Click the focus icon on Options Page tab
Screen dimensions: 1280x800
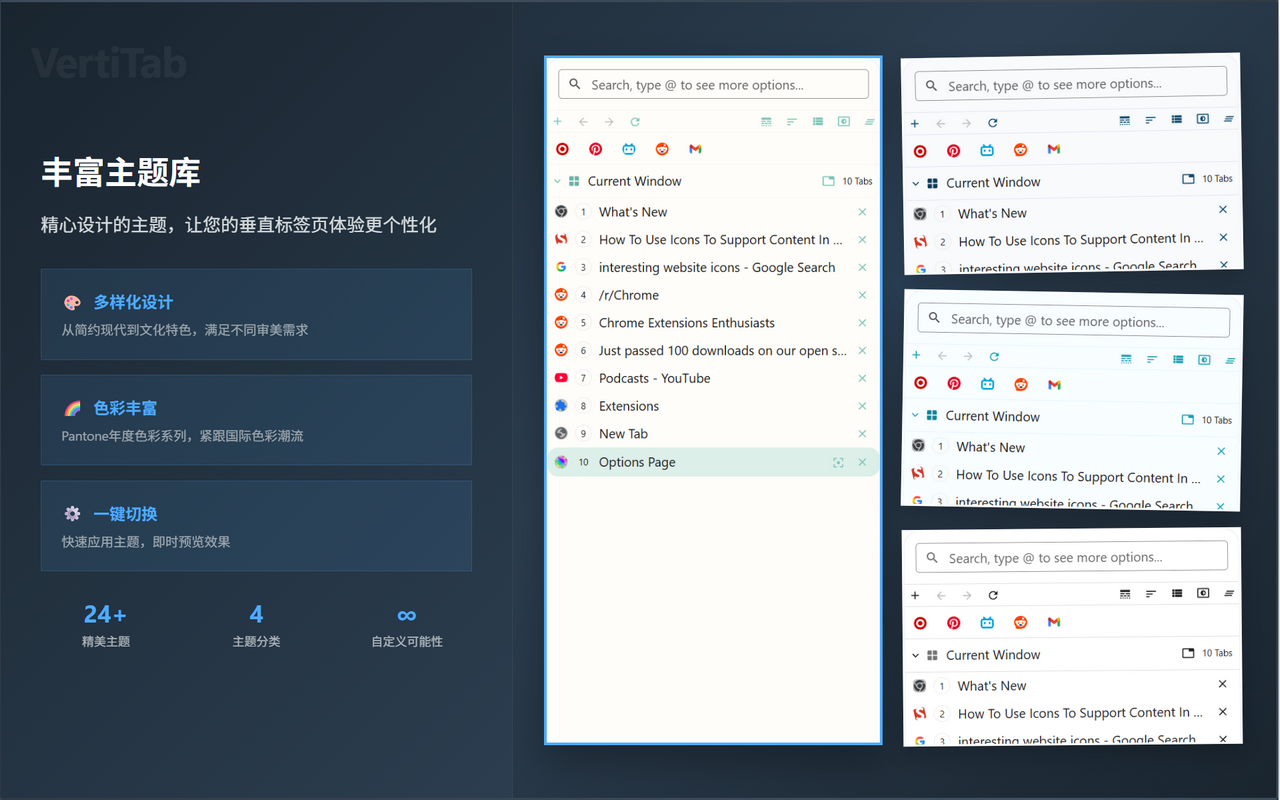838,462
